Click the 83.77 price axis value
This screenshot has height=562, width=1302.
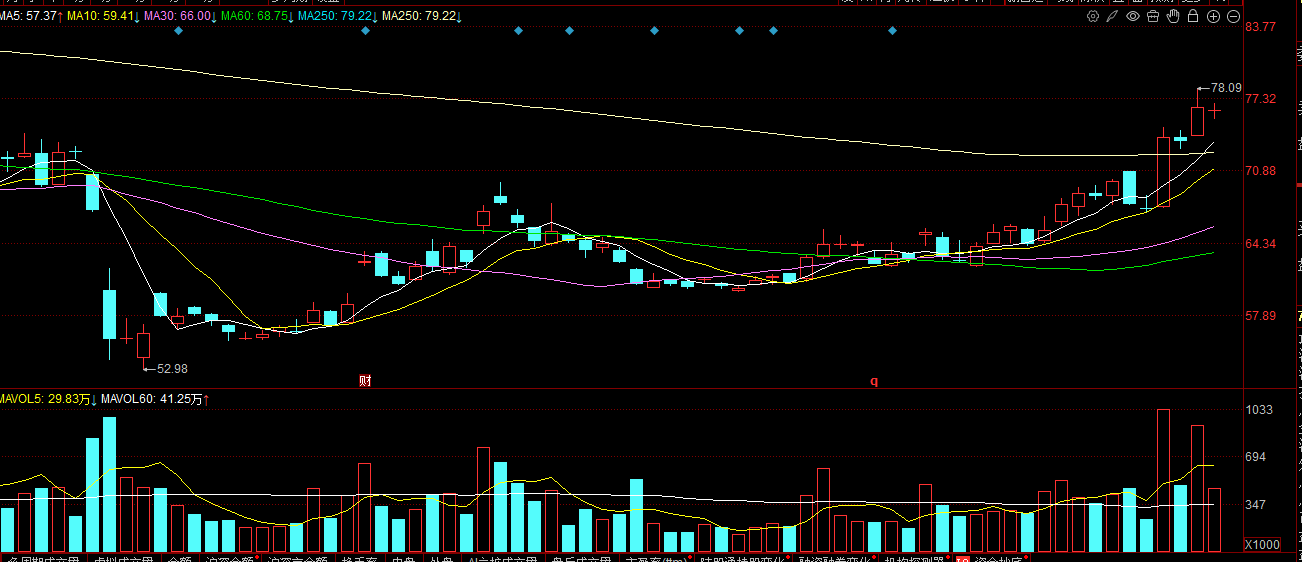pyautogui.click(x=1260, y=27)
